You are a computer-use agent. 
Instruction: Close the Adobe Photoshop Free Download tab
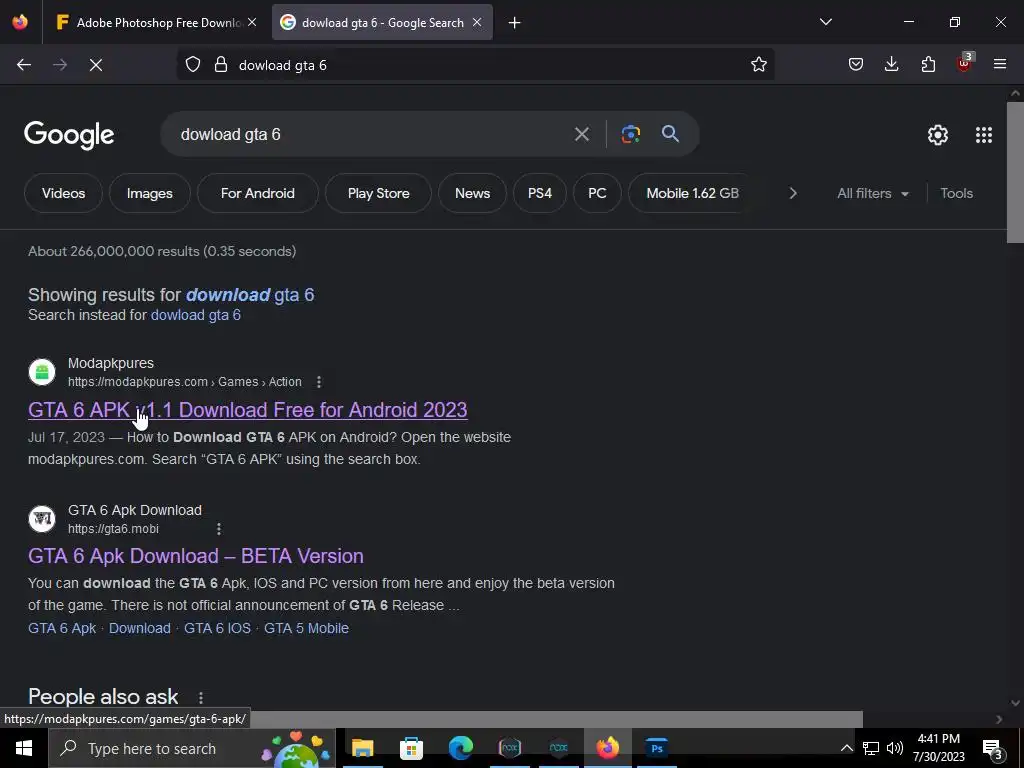[252, 23]
